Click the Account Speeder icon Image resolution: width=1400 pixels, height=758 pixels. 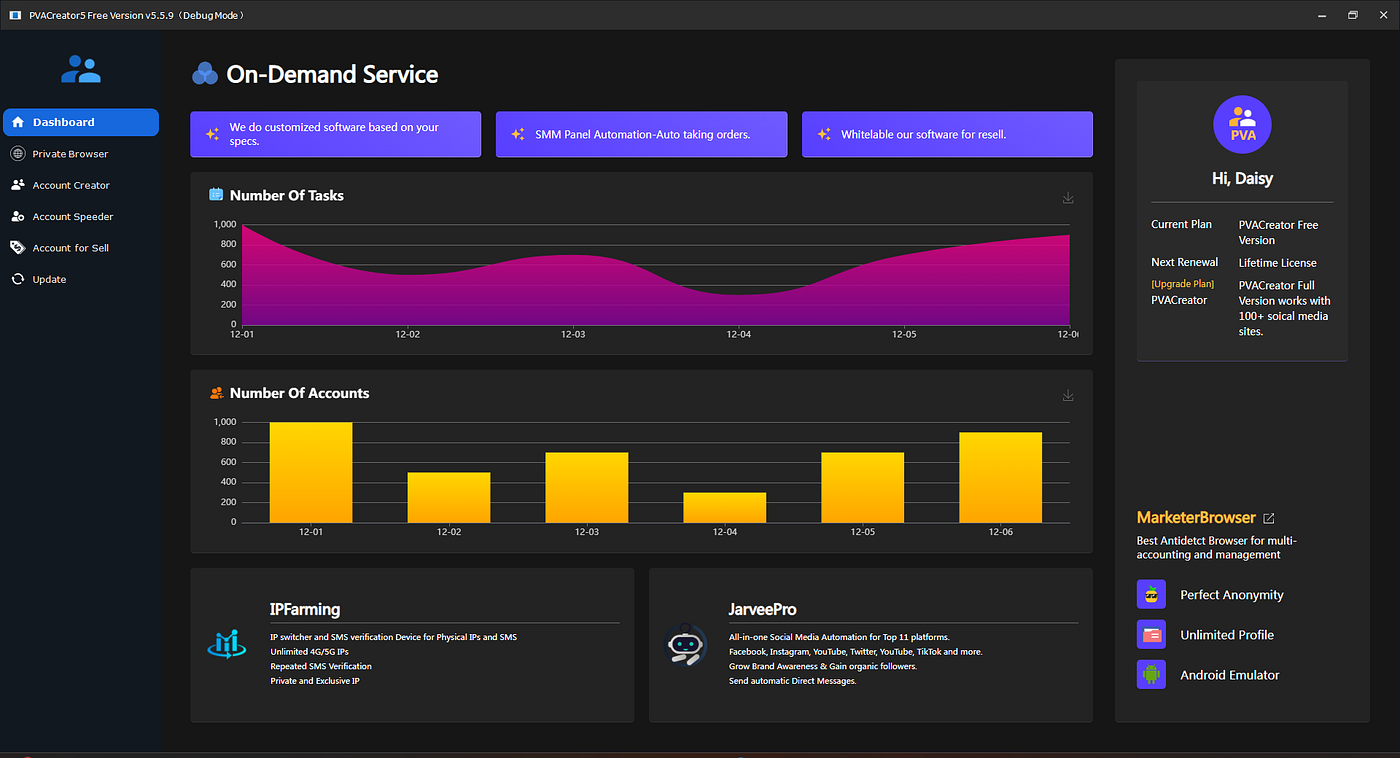click(x=17, y=217)
